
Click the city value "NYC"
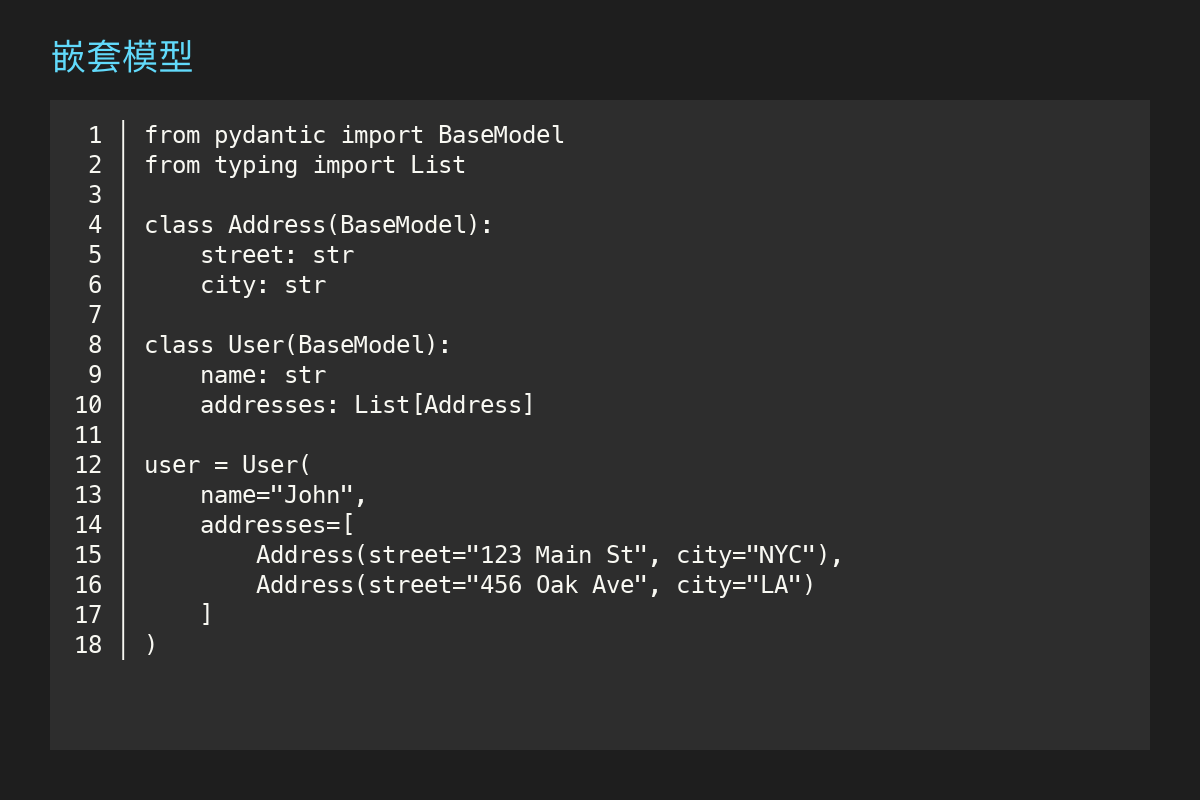click(781, 555)
